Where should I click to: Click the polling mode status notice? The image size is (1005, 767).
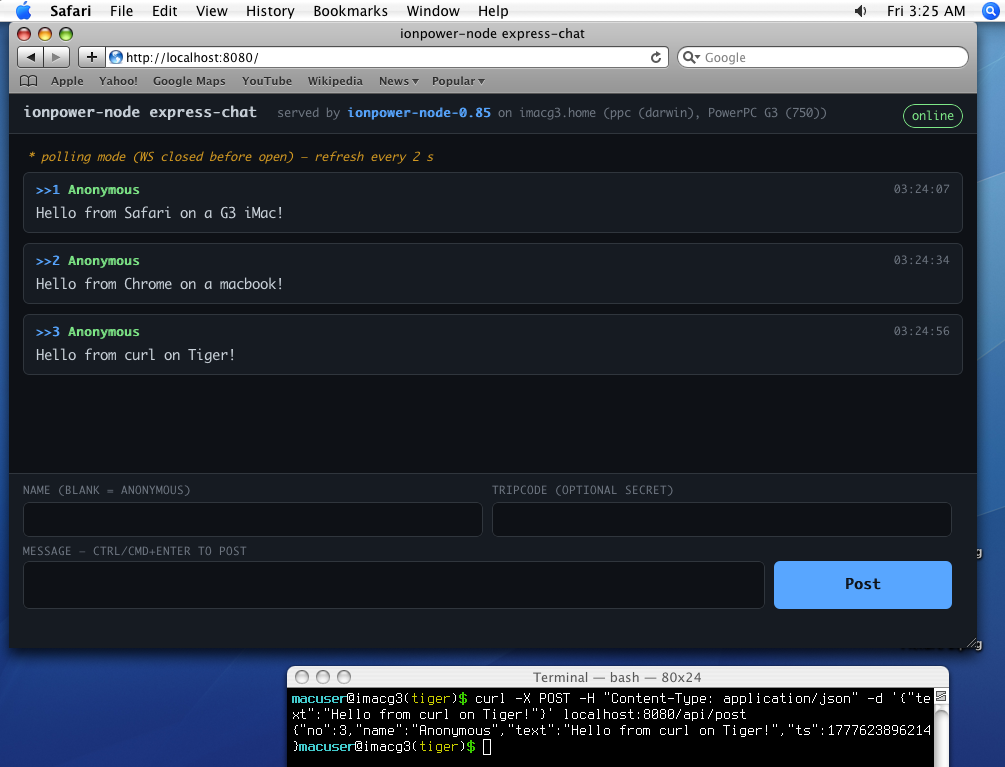pos(231,157)
